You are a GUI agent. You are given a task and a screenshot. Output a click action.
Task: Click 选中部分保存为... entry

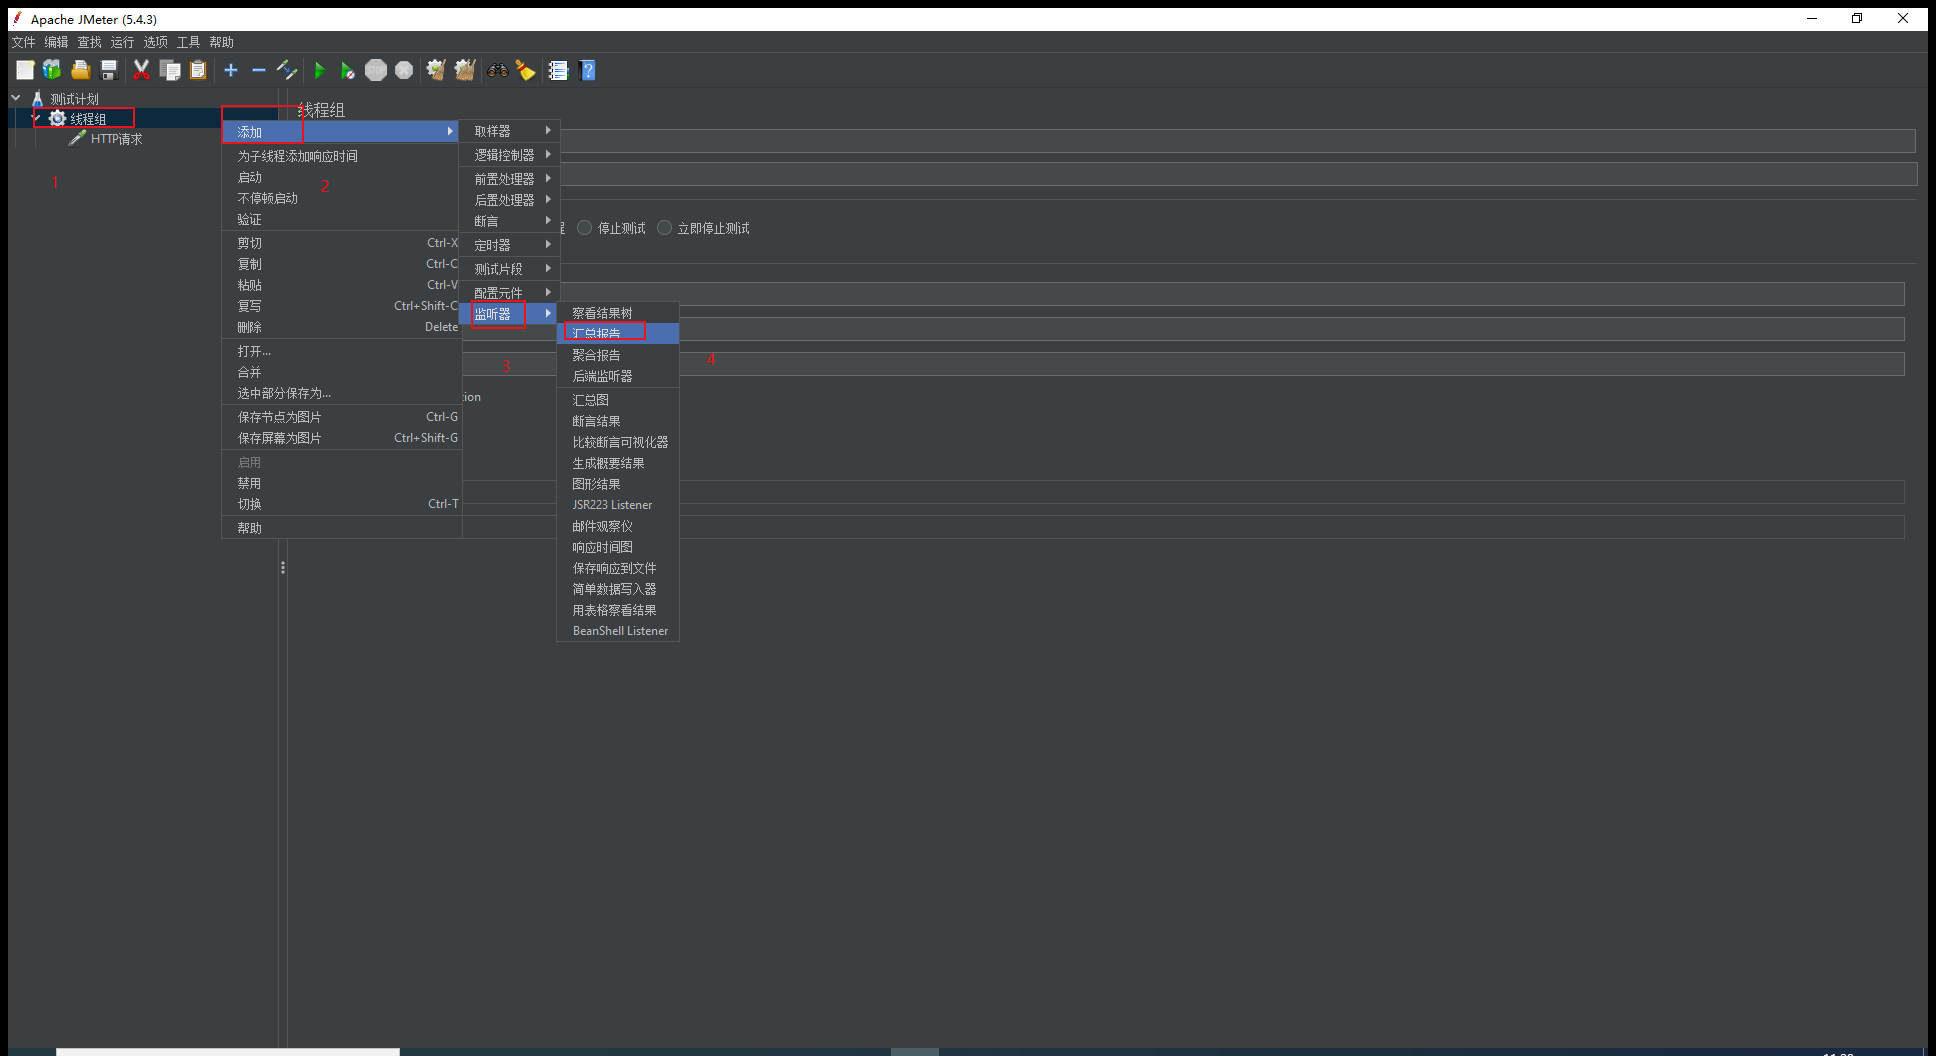341,393
